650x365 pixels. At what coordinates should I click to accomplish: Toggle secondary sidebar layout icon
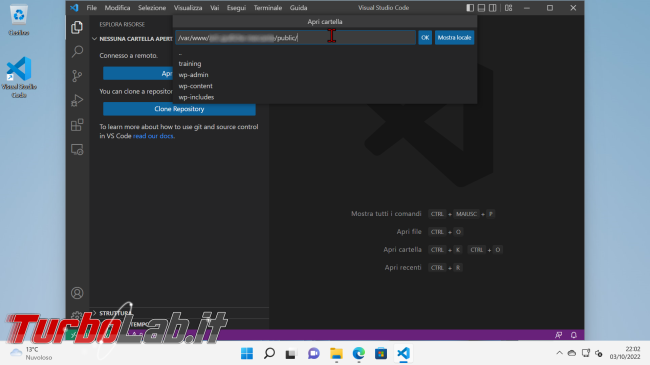coord(492,8)
